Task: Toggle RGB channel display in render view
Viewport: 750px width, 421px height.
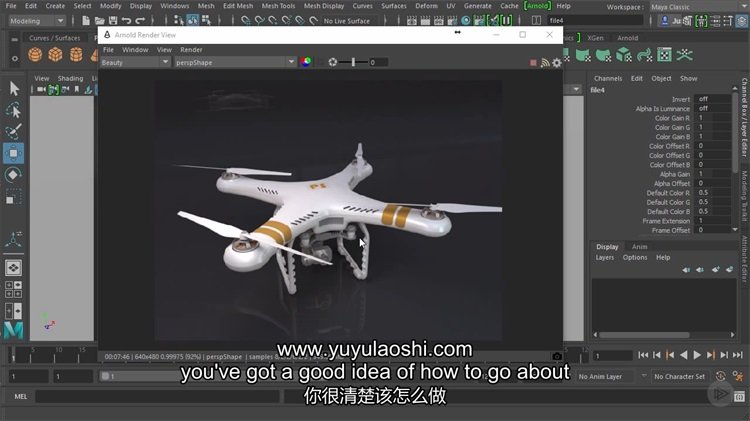Action: (306, 62)
